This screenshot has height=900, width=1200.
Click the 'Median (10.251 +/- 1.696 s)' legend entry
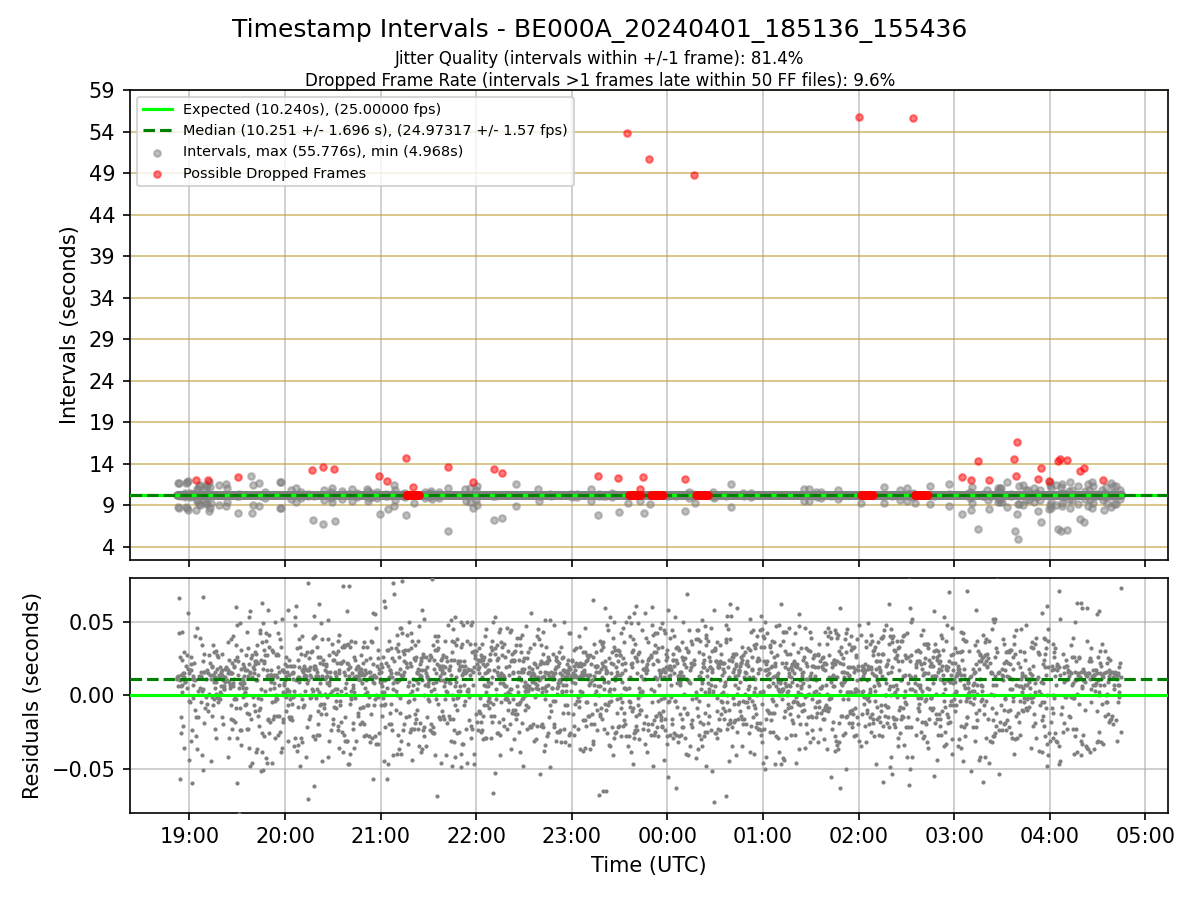(375, 130)
